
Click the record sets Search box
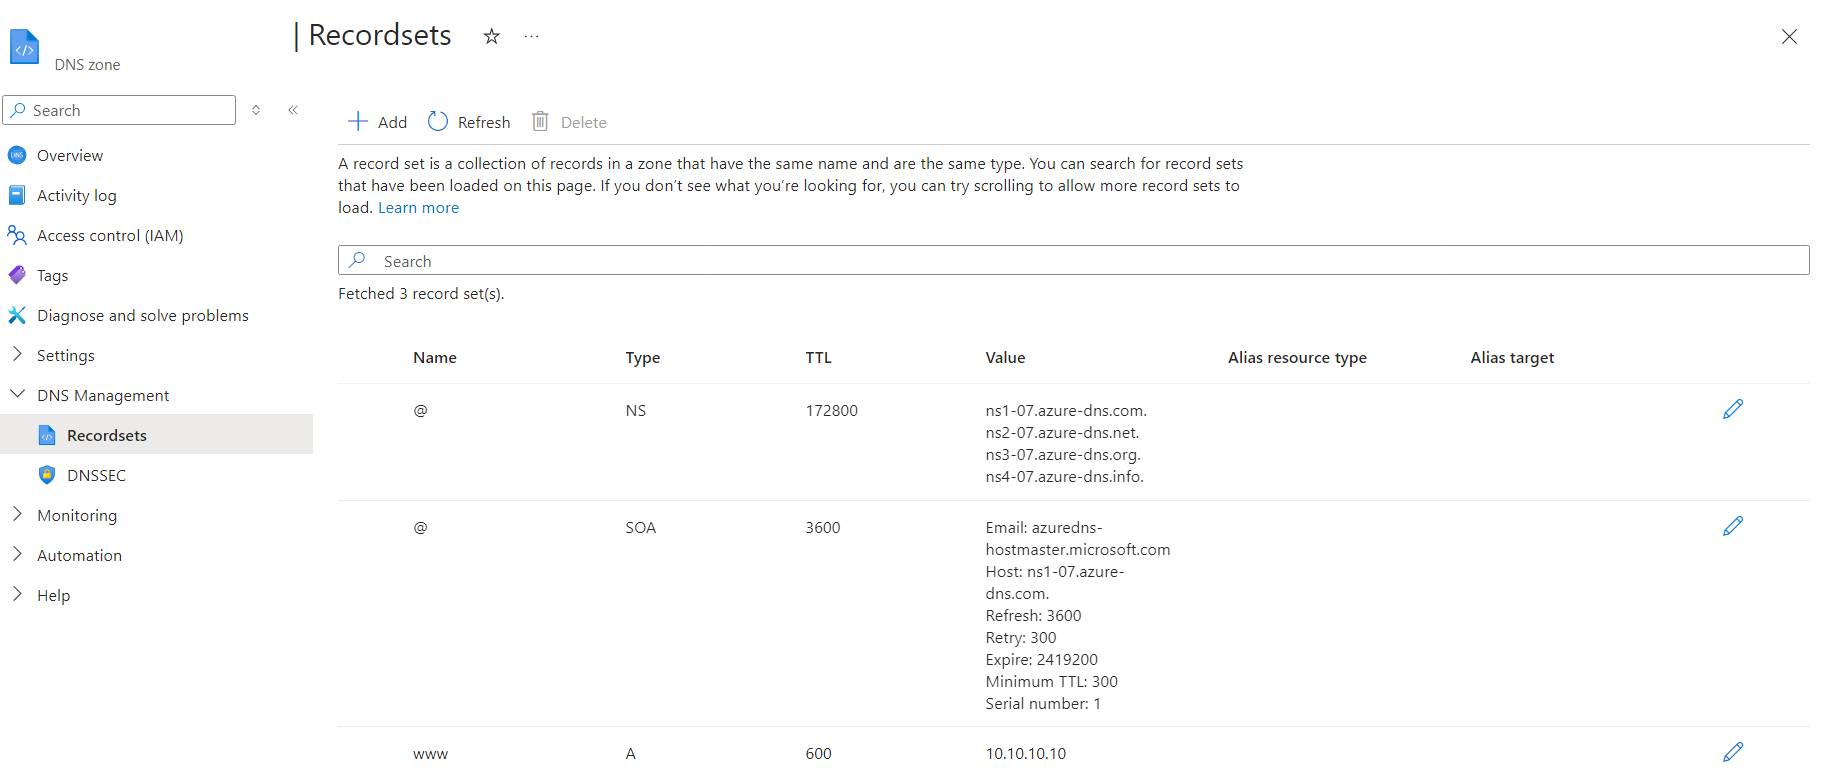coord(1073,260)
